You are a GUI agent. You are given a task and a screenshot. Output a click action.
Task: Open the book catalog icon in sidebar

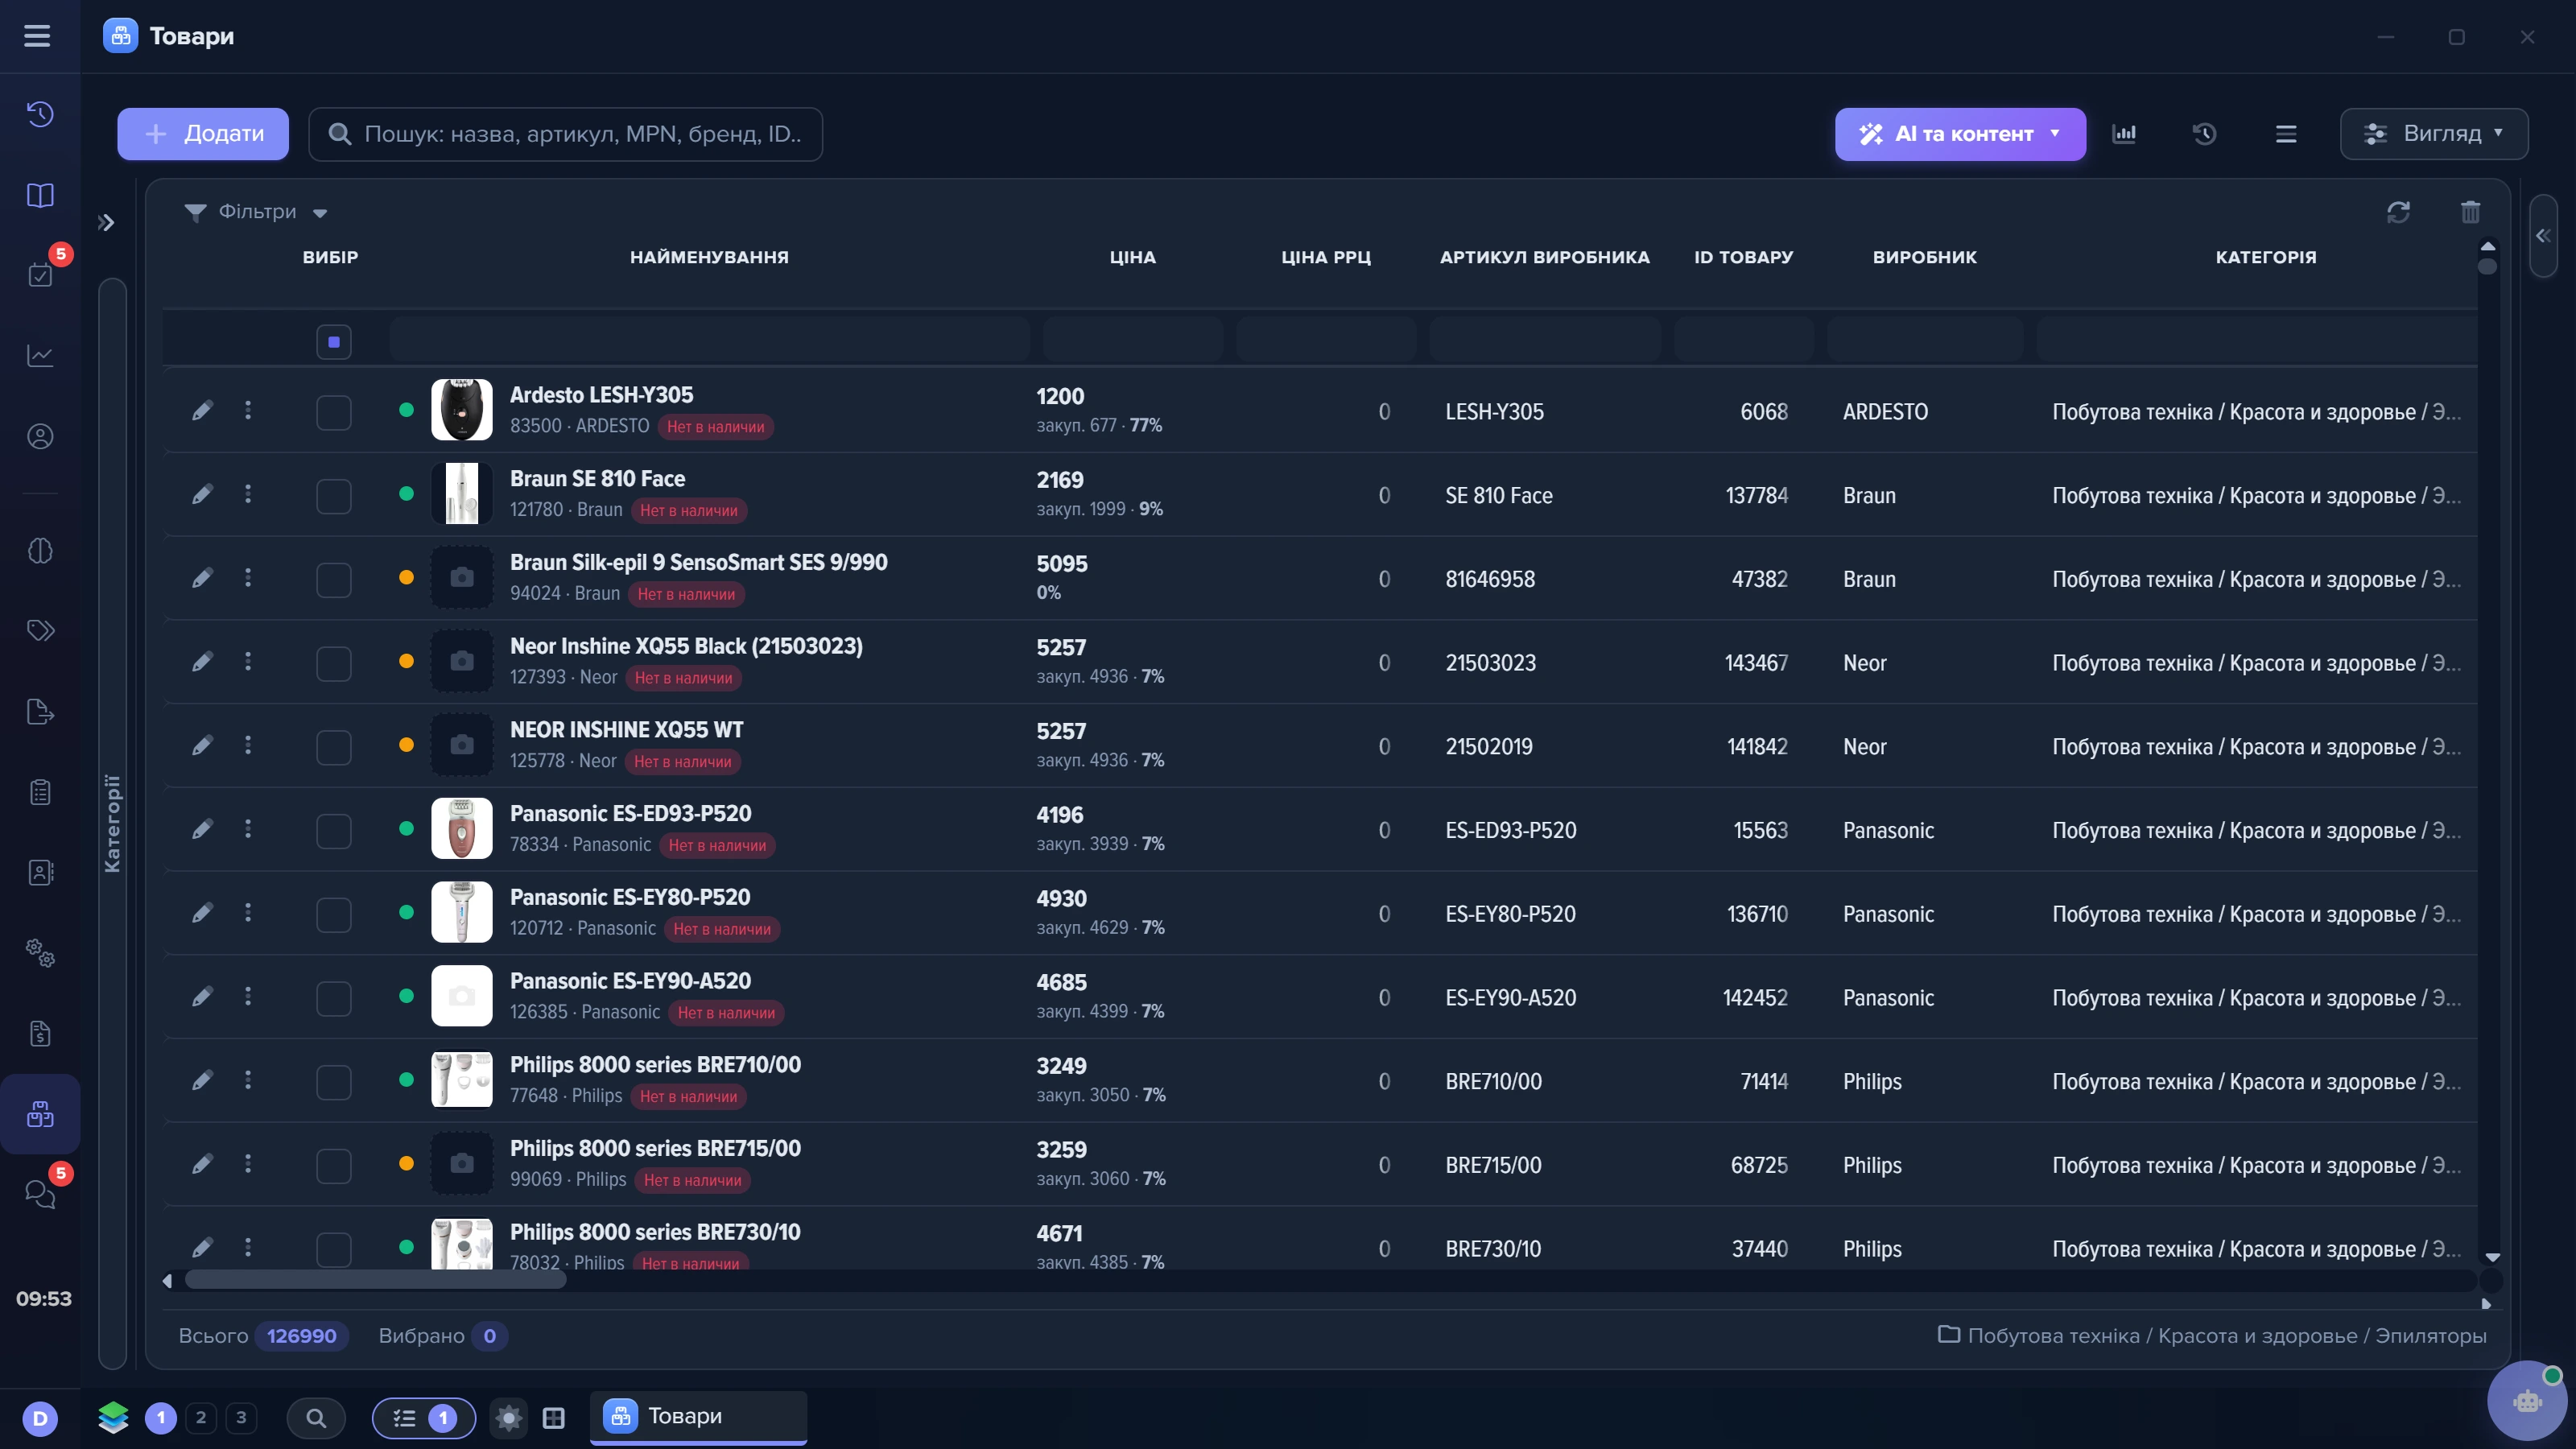click(40, 195)
